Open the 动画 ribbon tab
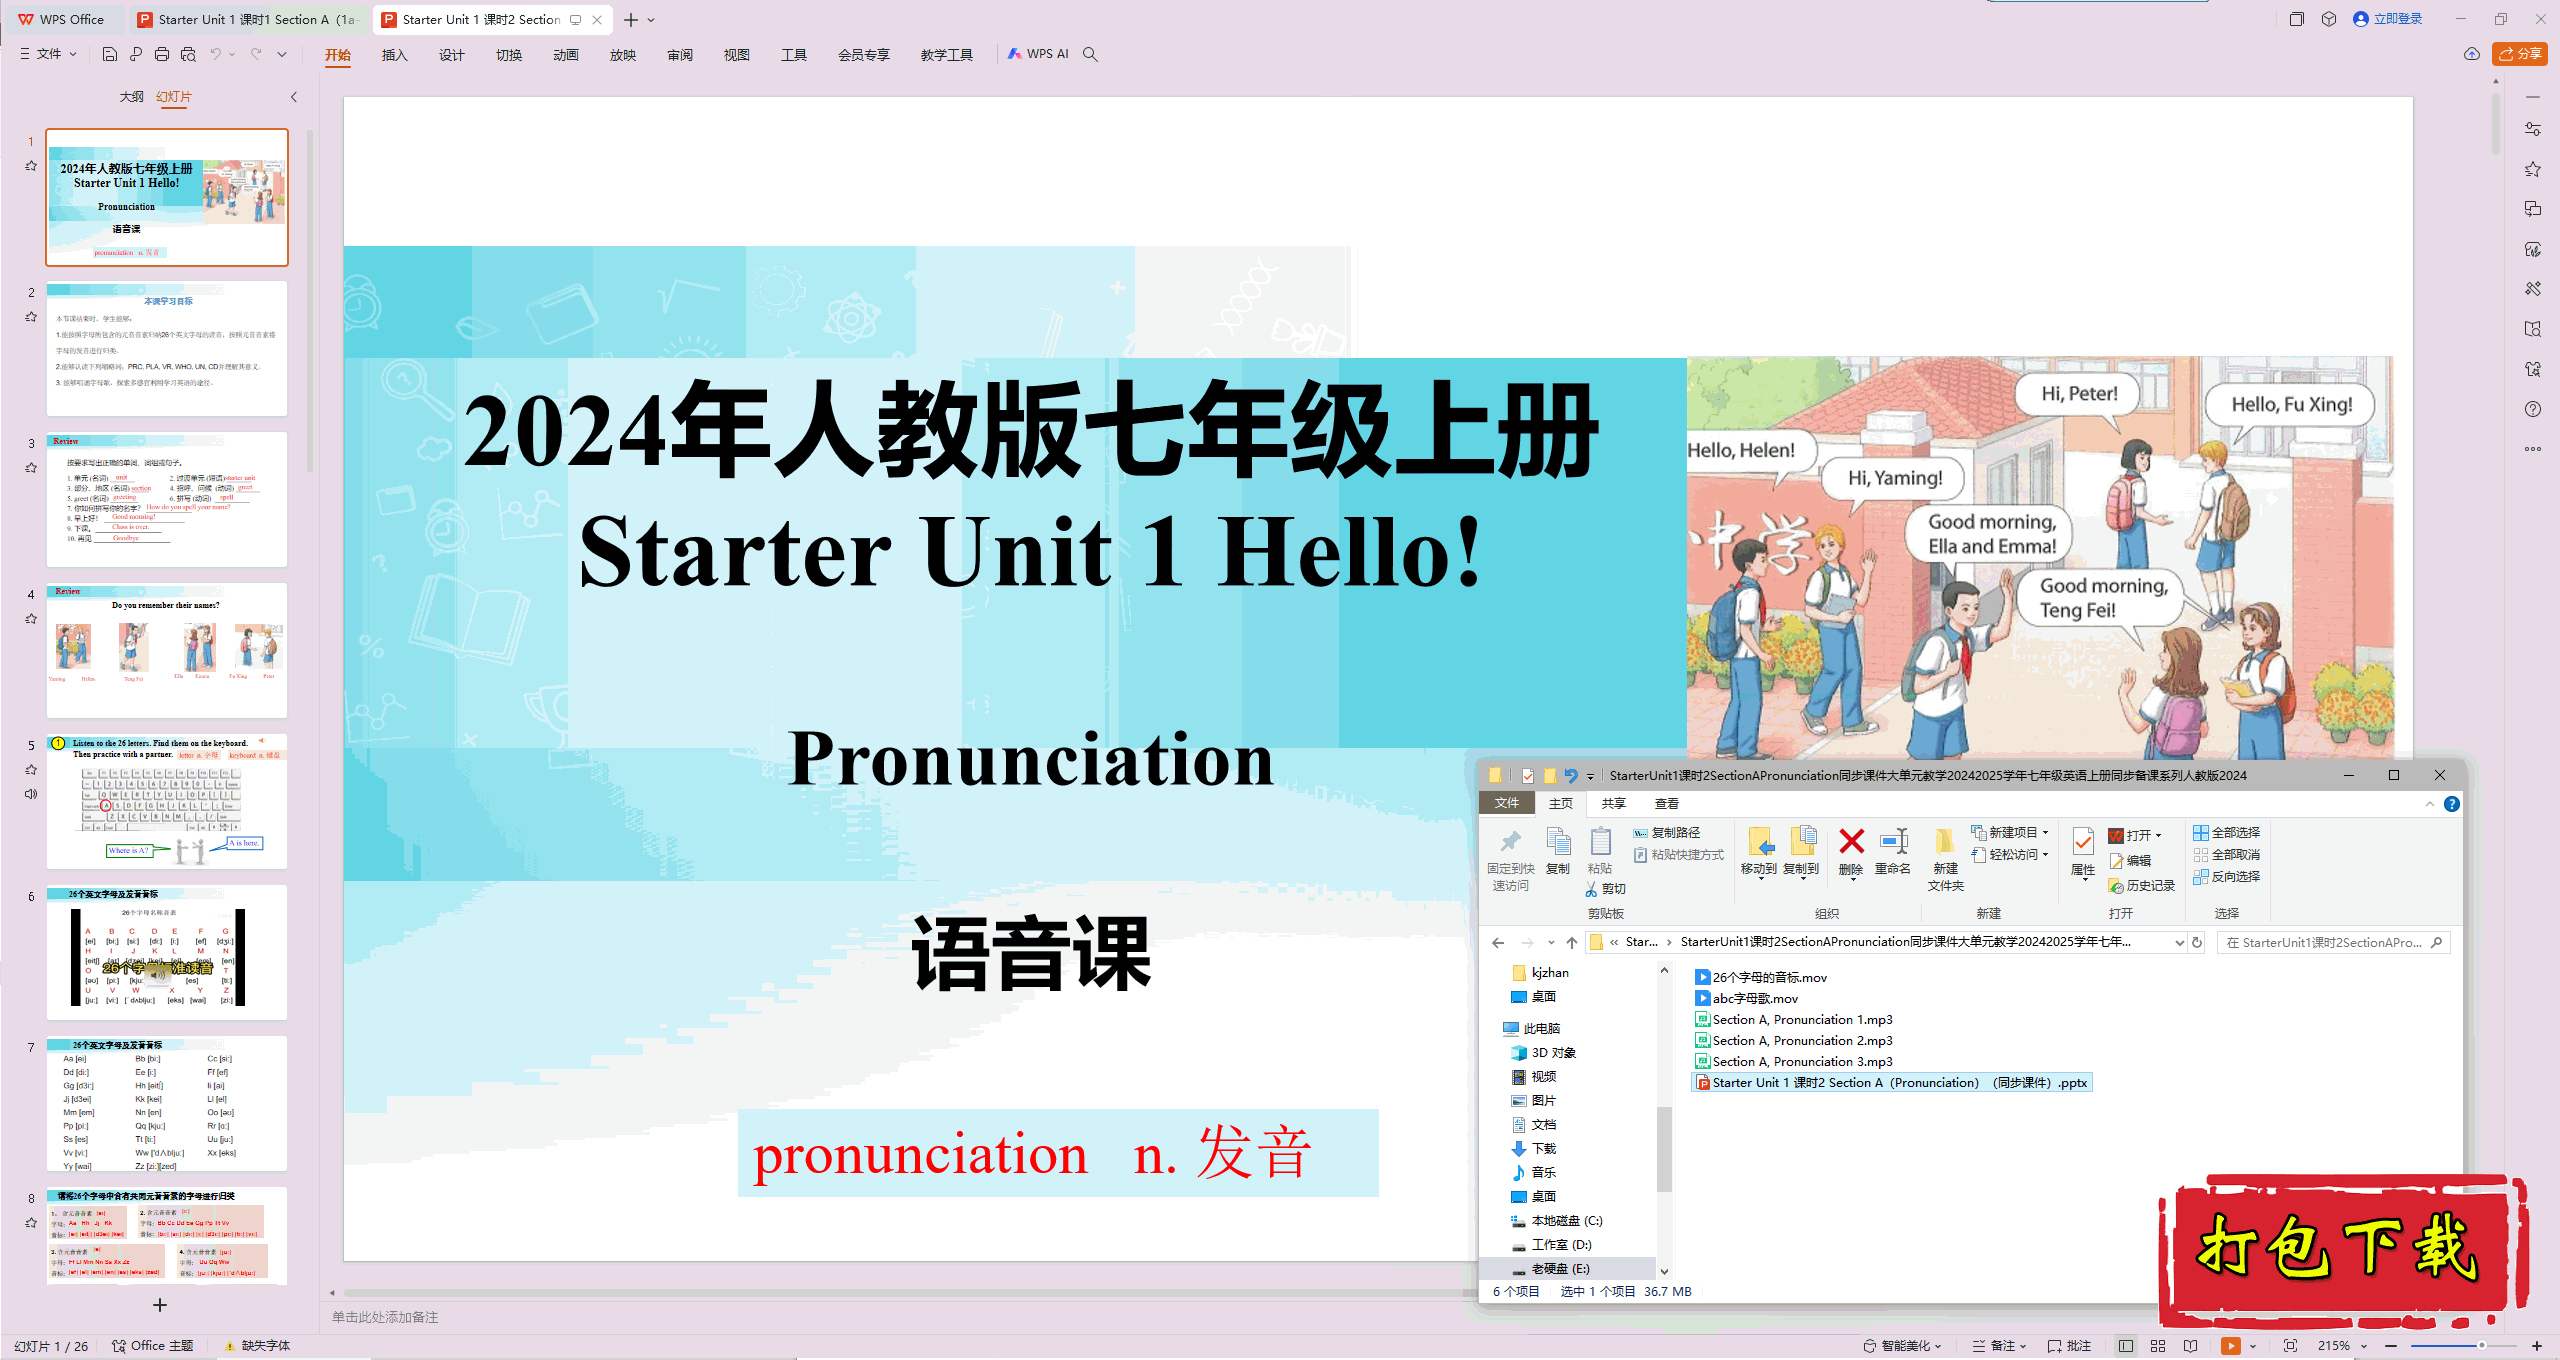This screenshot has height=1360, width=2560. click(565, 55)
